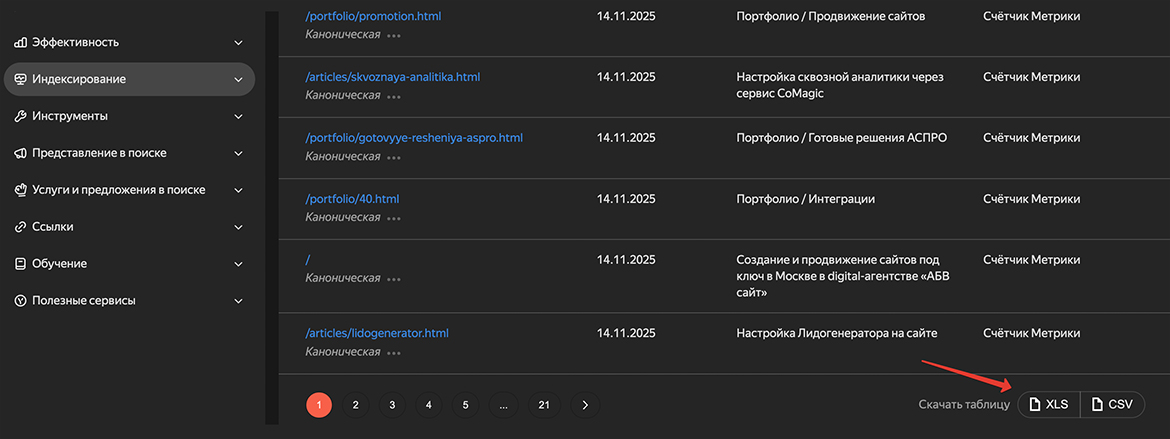
Task: Open the /articles/lidogenerator.html page link
Action: pyautogui.click(x=377, y=333)
